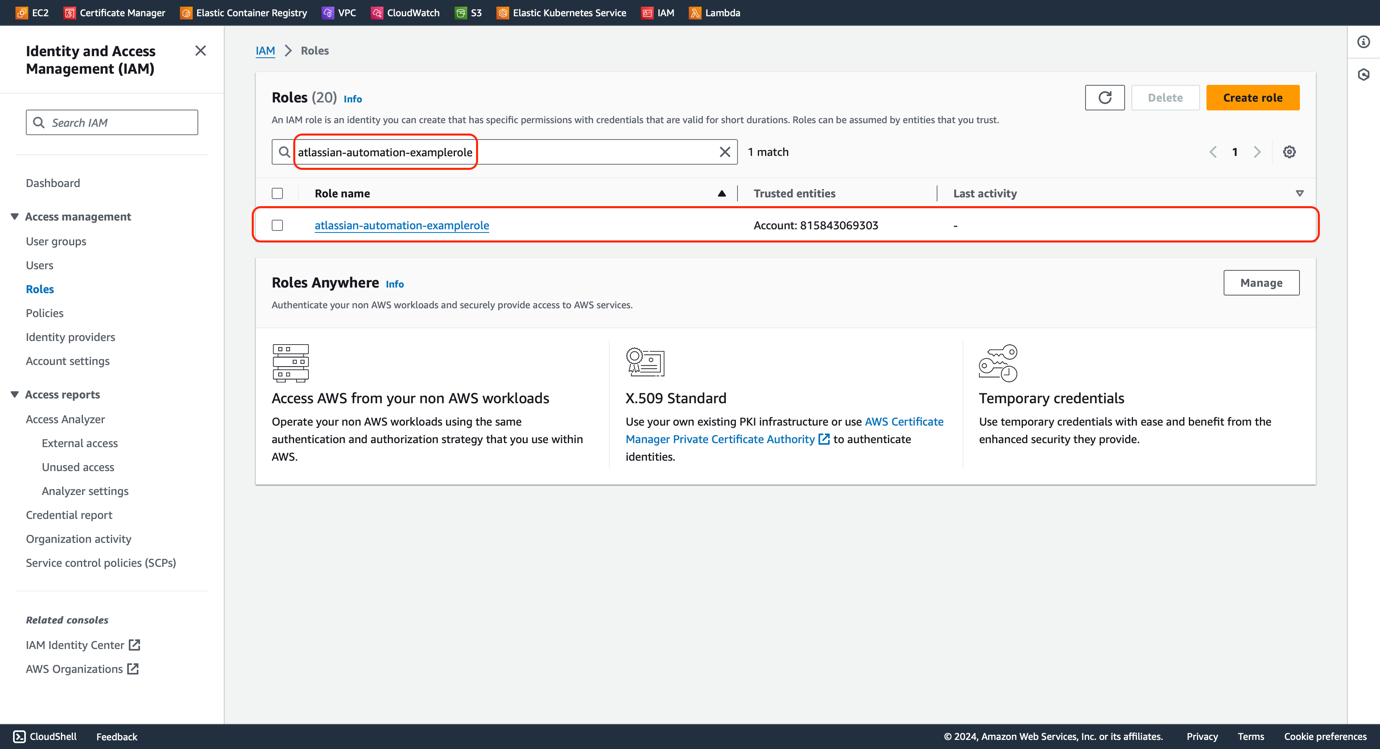Open External access under Access Analyzer
The width and height of the screenshot is (1380, 749).
tap(80, 443)
